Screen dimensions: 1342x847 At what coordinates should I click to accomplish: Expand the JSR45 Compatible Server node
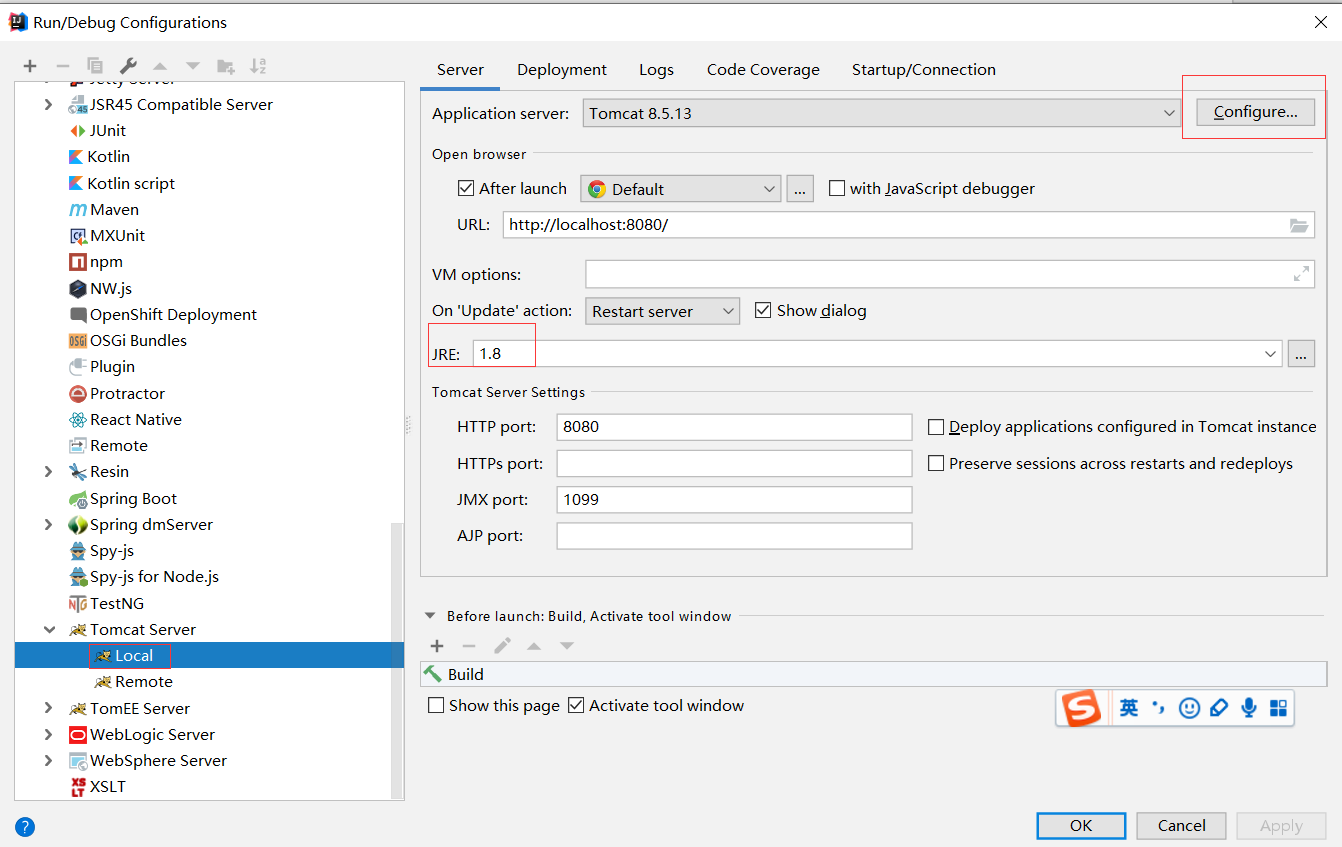coord(49,104)
